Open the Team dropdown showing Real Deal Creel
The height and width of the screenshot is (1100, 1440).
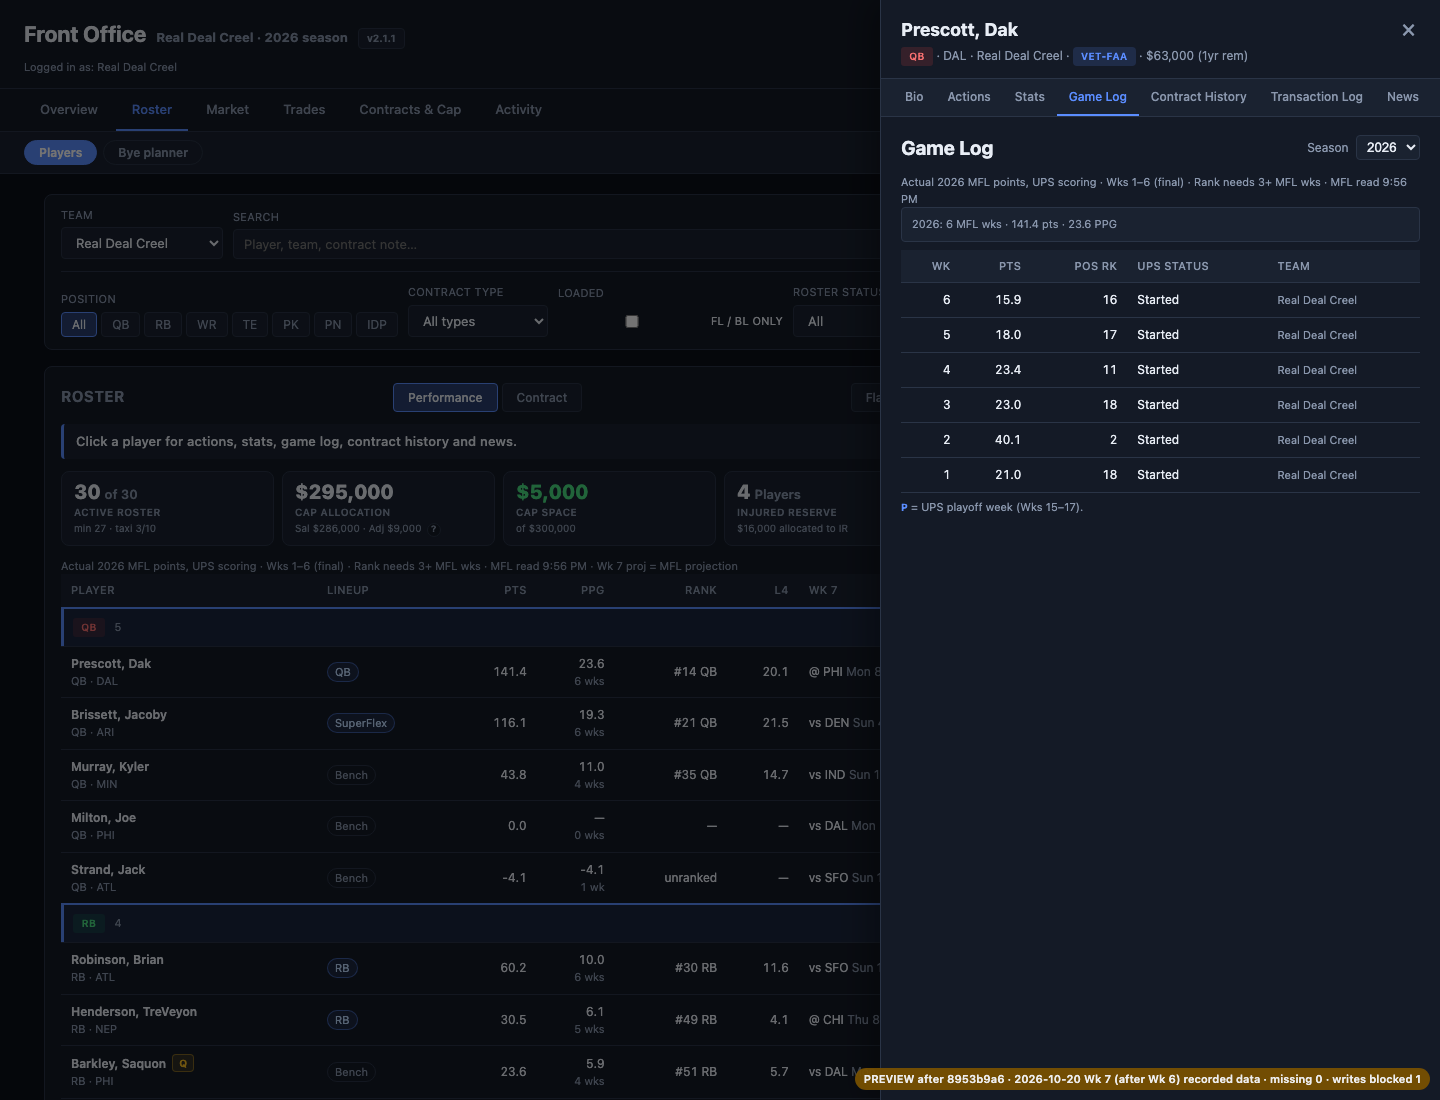coord(142,243)
